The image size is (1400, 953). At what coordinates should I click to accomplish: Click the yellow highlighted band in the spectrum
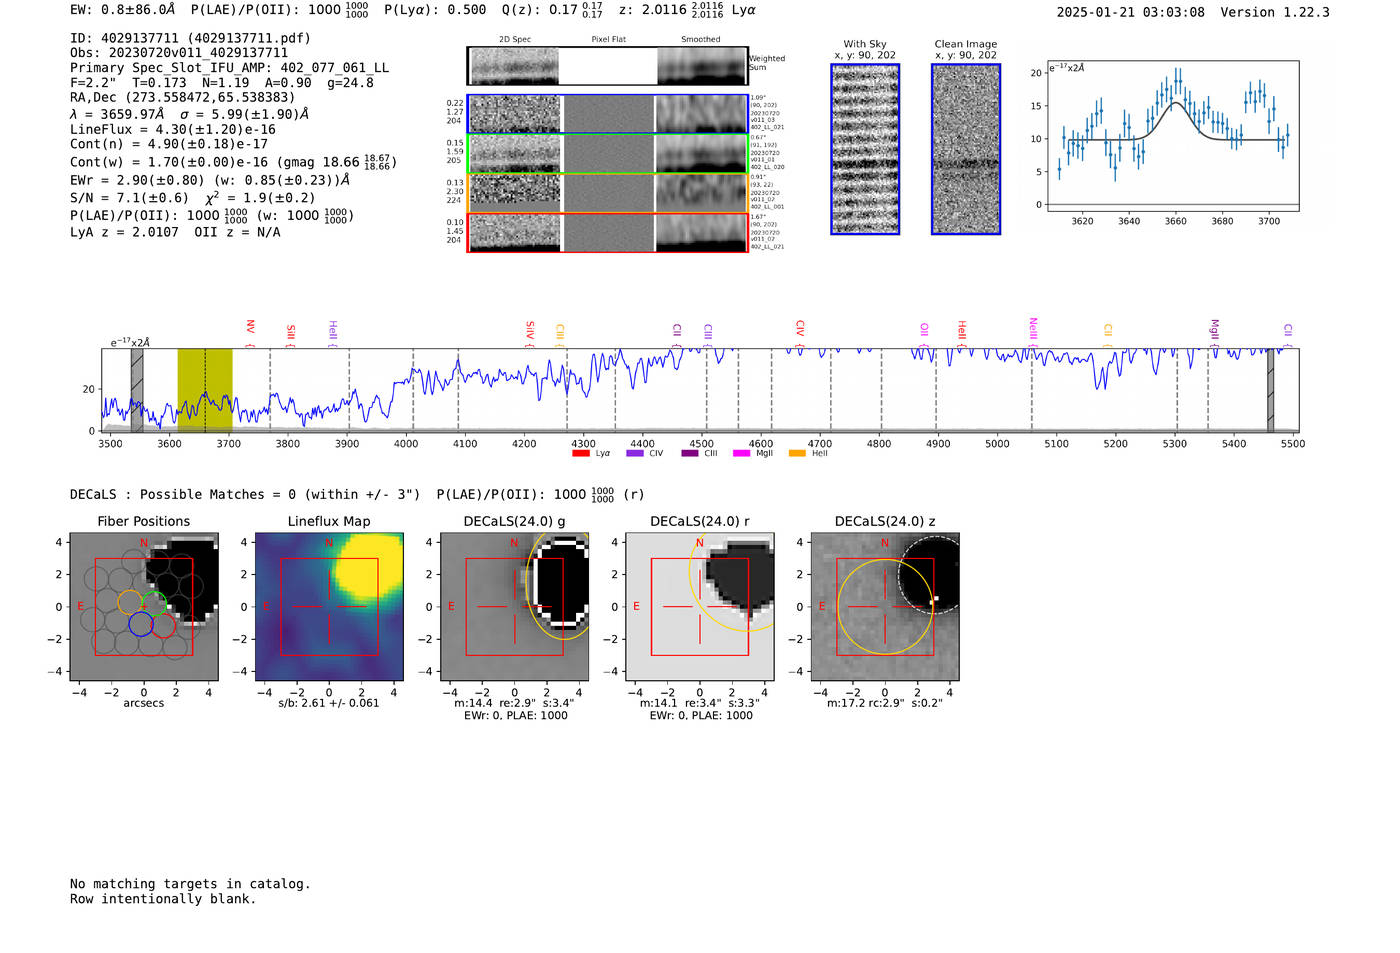tap(205, 390)
